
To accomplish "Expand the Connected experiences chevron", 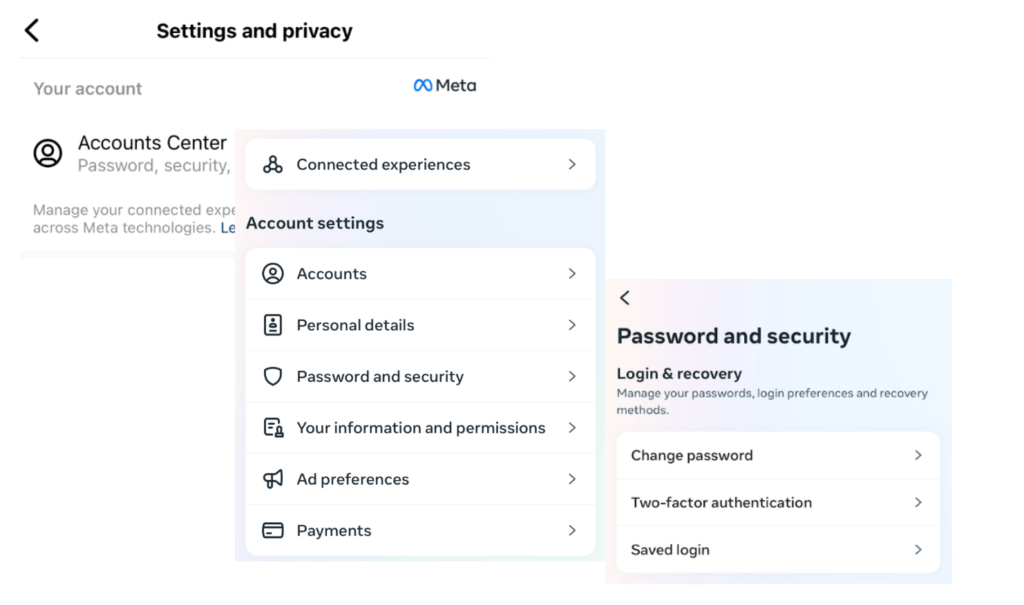I will point(572,163).
